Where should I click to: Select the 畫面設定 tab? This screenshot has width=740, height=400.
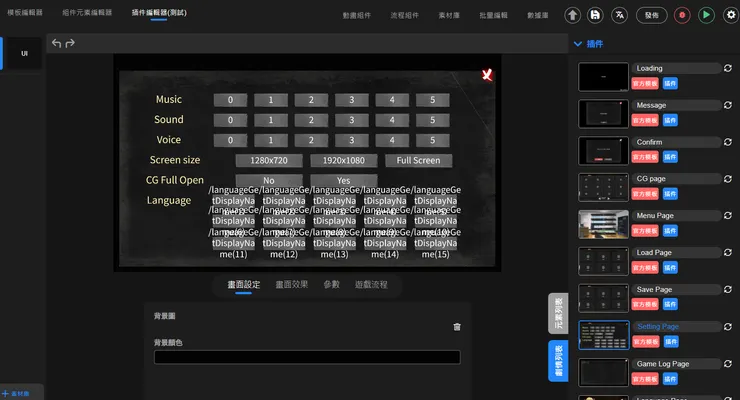point(244,284)
